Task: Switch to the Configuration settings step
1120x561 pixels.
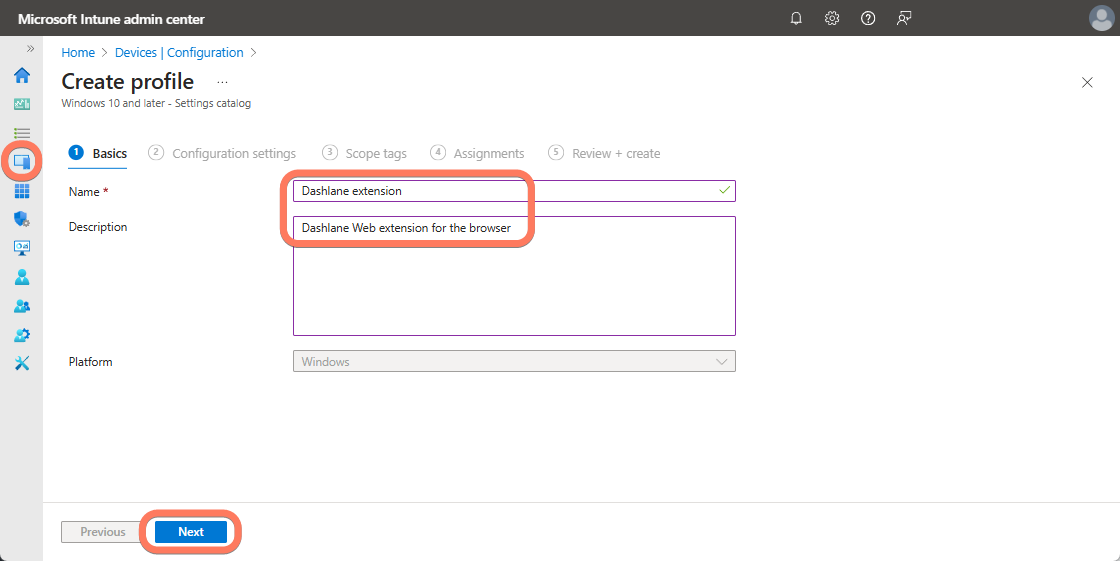Action: pyautogui.click(x=233, y=153)
